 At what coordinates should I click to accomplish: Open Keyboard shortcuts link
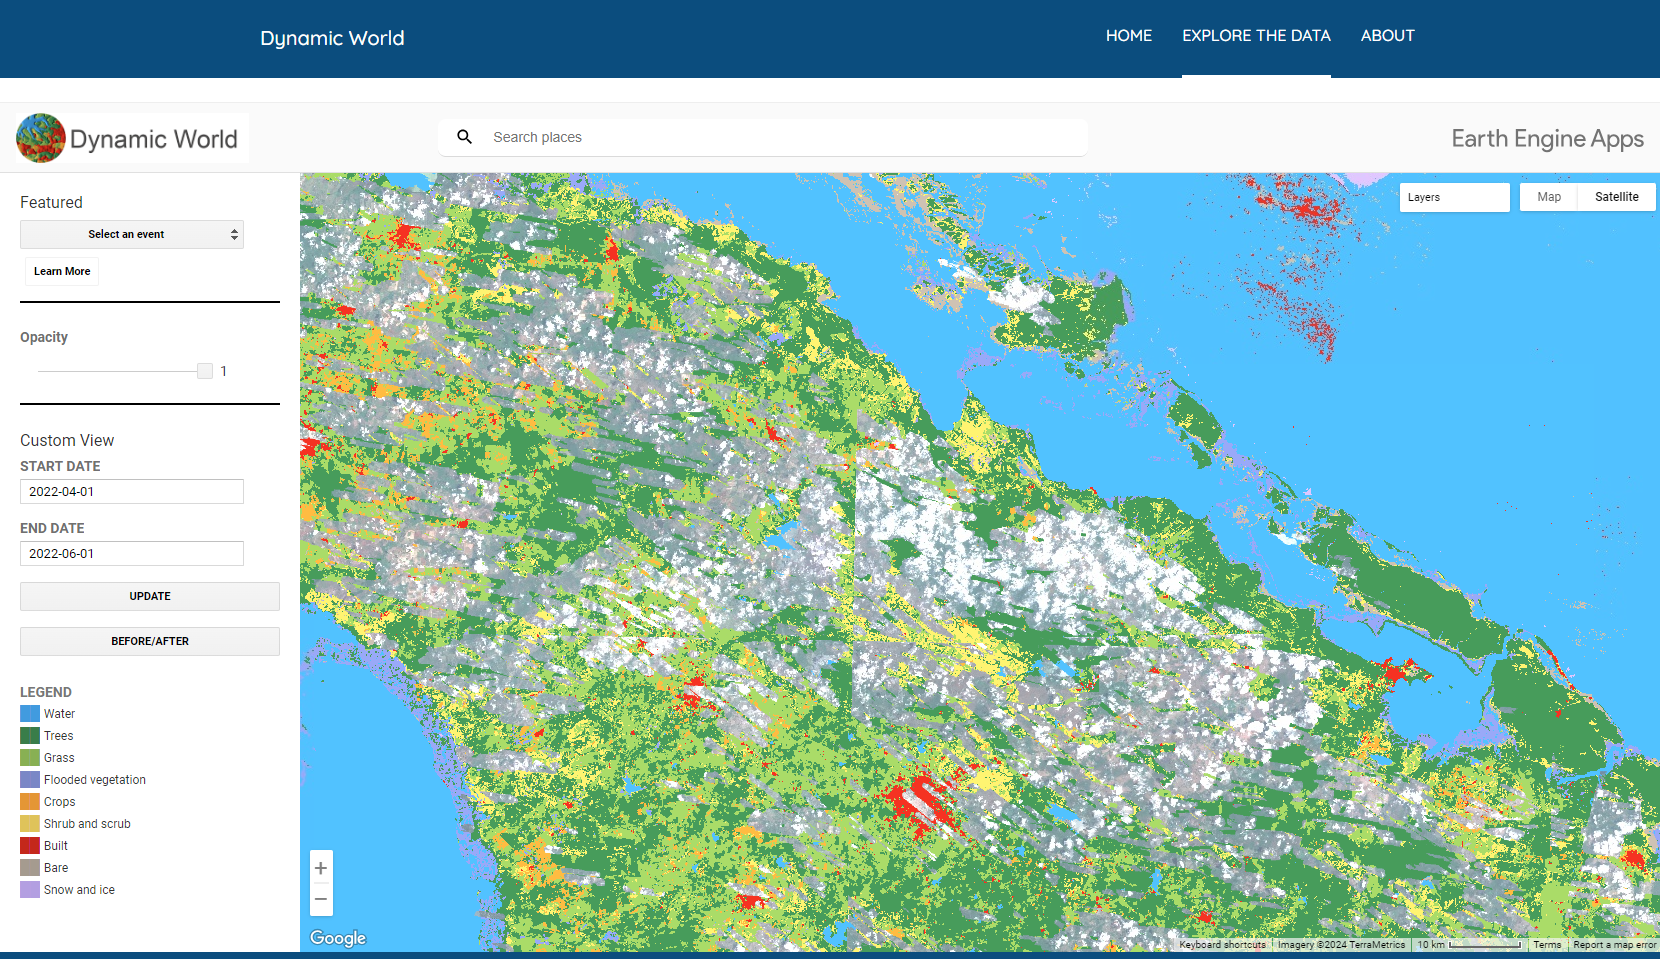[x=1222, y=945]
